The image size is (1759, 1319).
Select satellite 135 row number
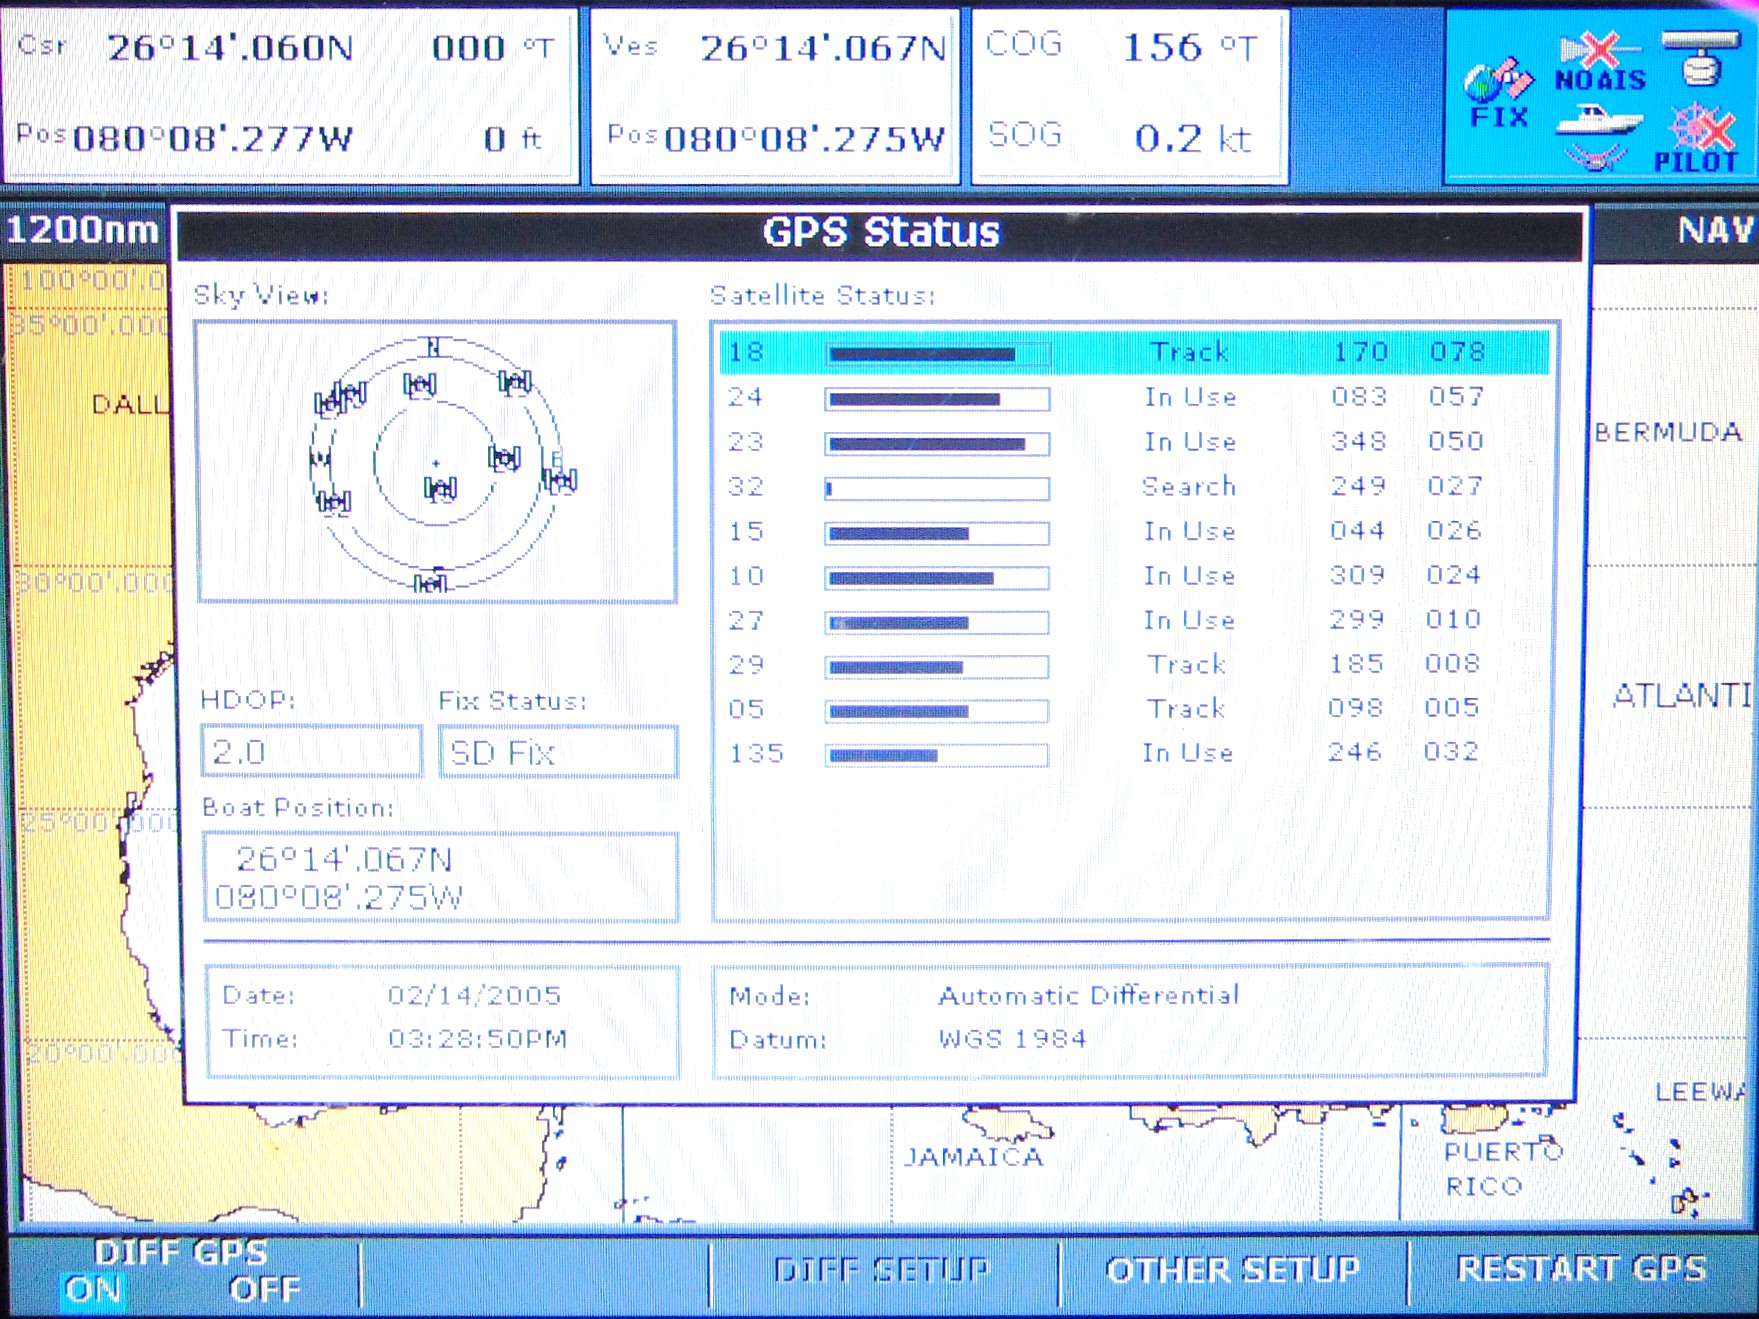tap(755, 753)
